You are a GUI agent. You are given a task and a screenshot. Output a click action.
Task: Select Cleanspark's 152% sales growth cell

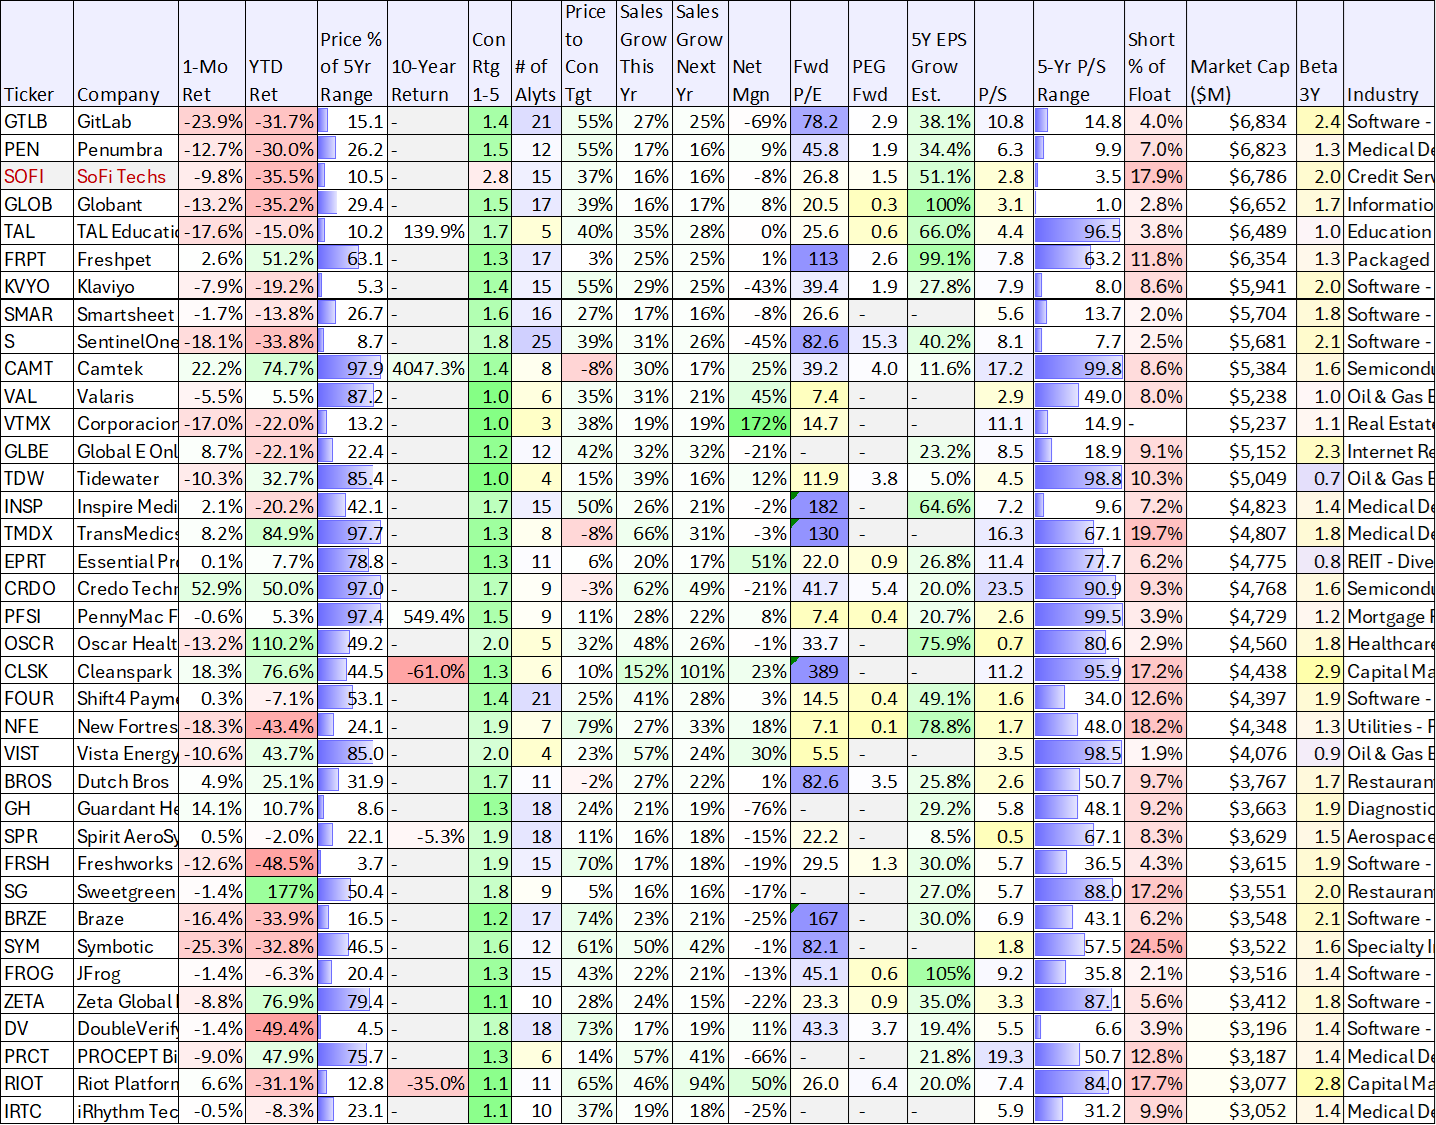pos(643,672)
